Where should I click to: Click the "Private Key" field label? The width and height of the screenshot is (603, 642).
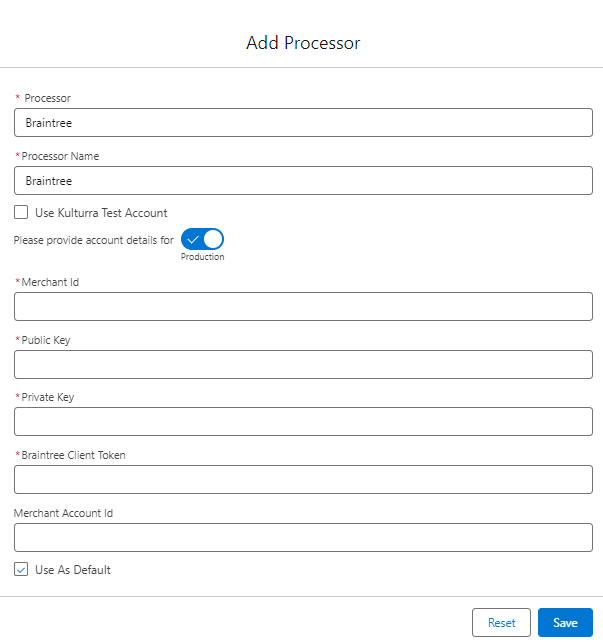click(48, 398)
